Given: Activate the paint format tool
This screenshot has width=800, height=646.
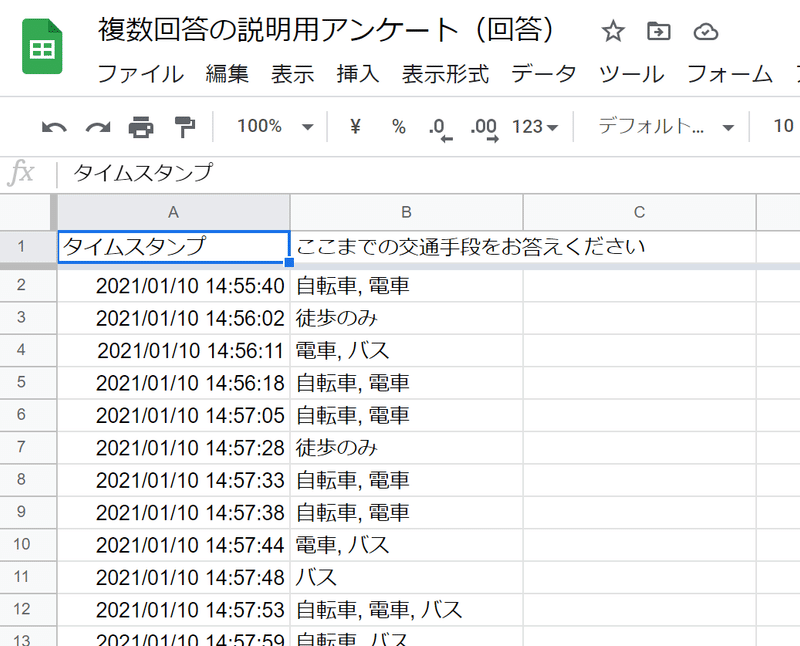Looking at the screenshot, I should [x=184, y=127].
